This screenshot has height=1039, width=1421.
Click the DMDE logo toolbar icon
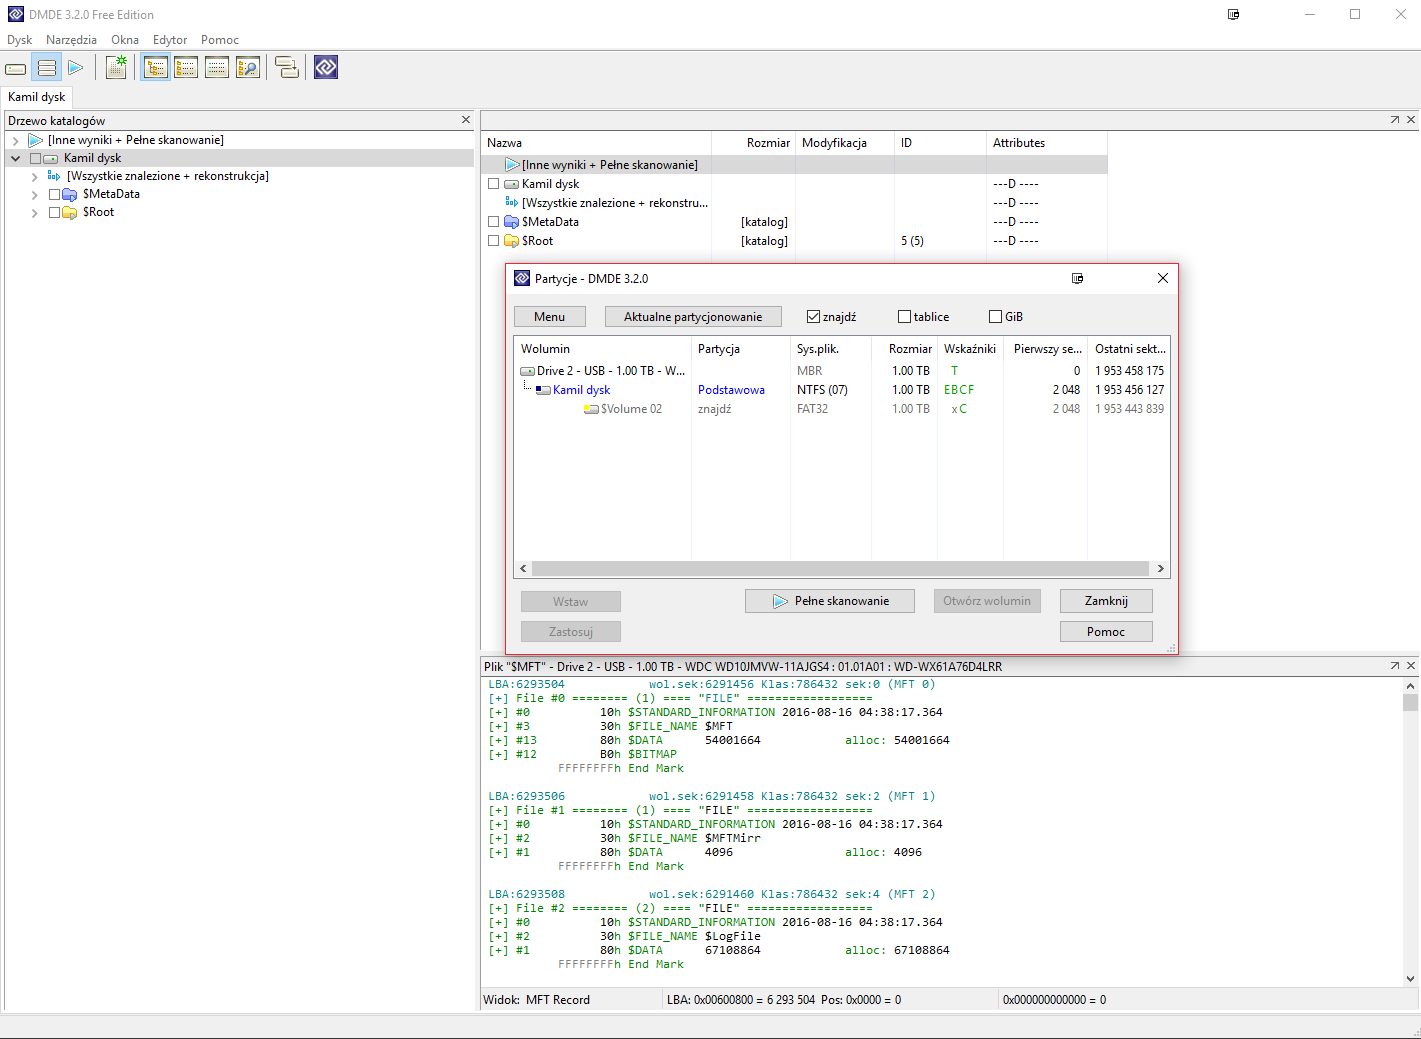point(326,67)
